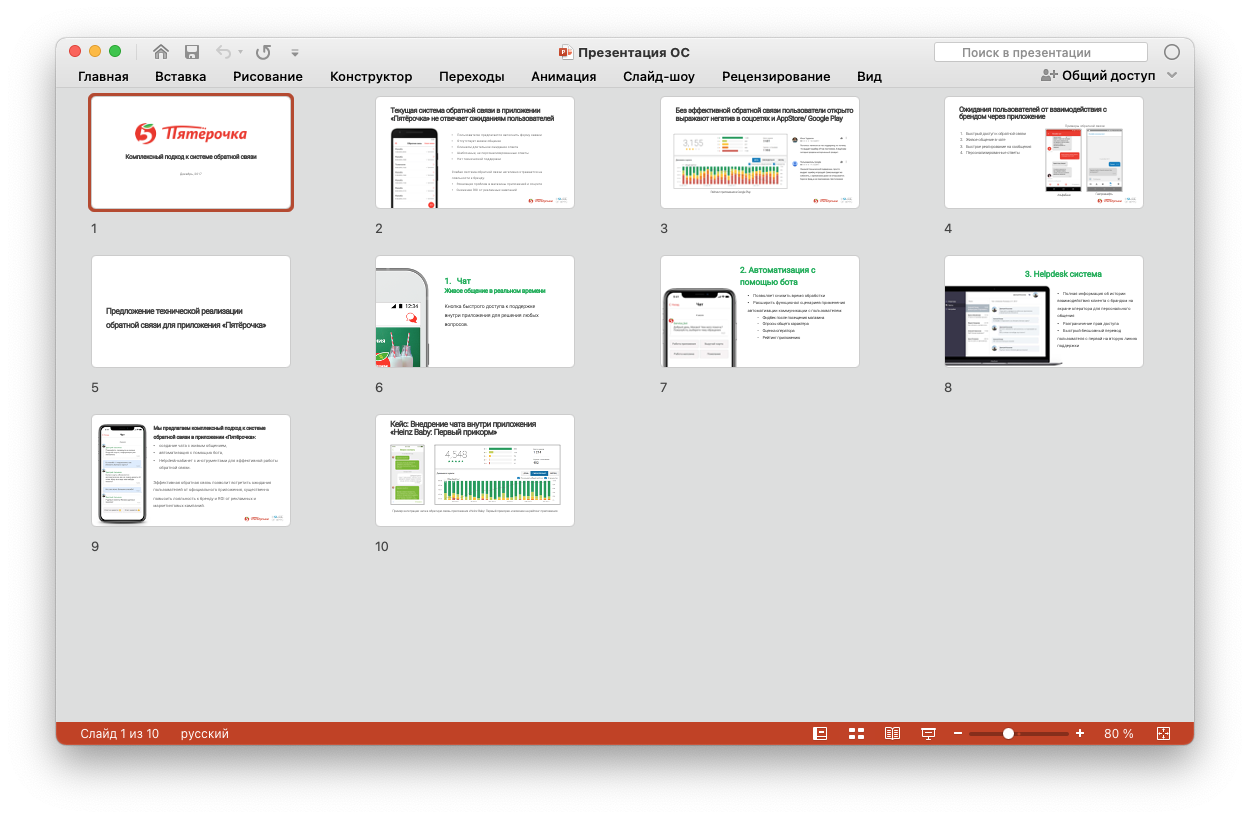Open the Переходы tab

click(x=472, y=76)
